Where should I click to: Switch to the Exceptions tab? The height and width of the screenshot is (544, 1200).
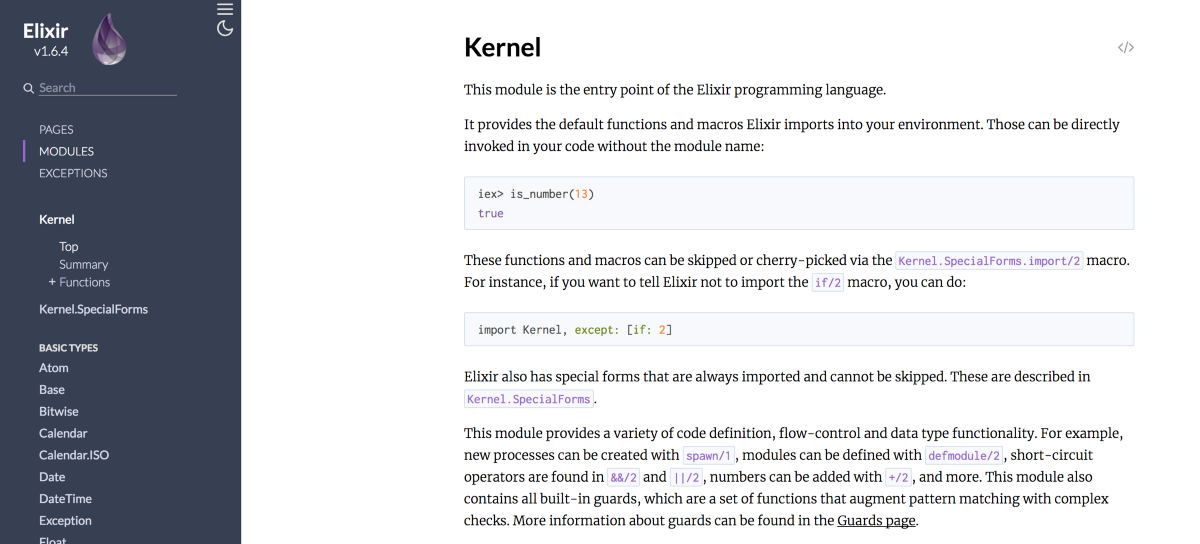(x=73, y=173)
